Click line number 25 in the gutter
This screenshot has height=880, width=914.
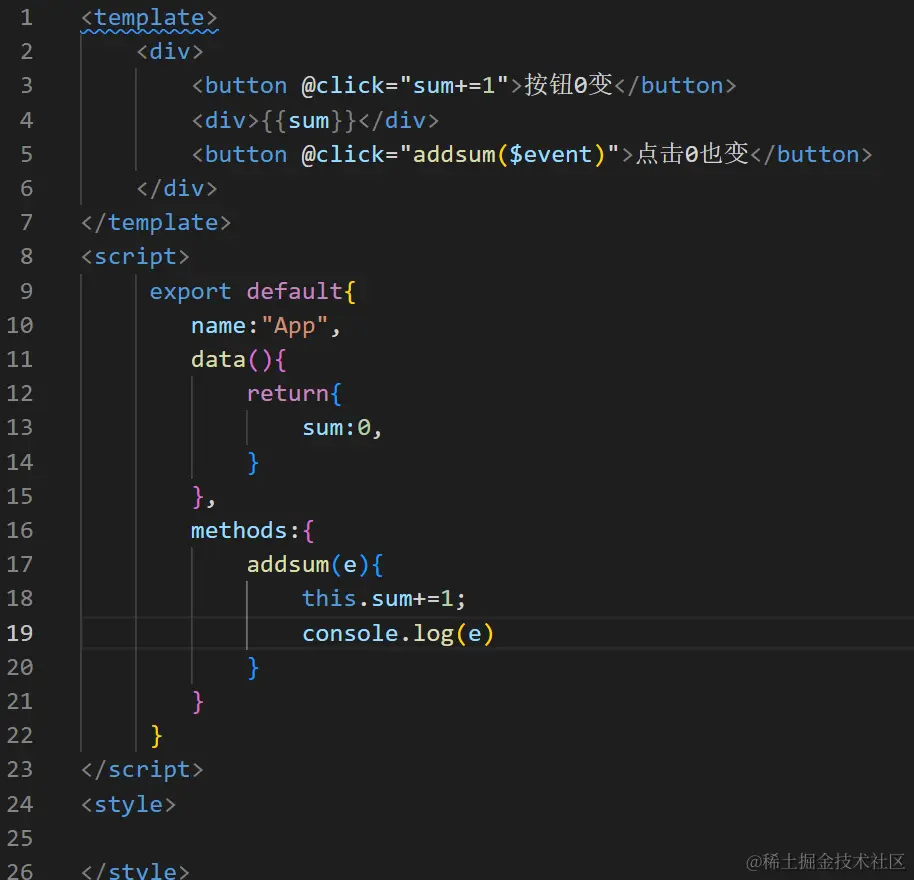click(20, 839)
